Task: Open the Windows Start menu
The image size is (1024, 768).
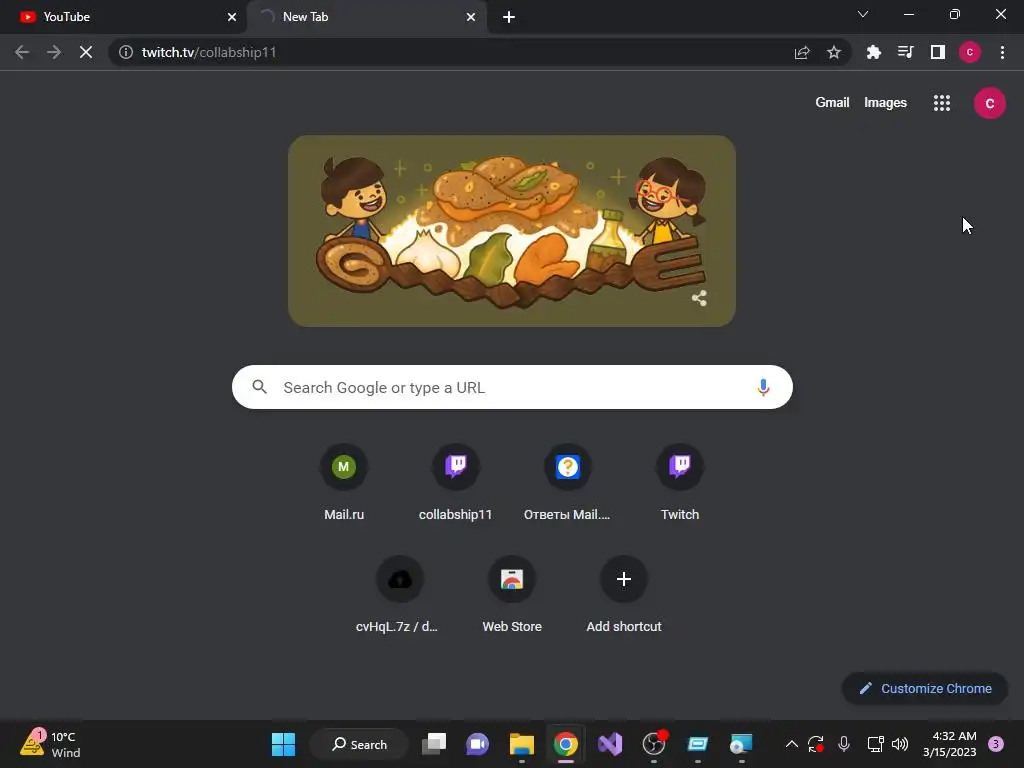Action: pyautogui.click(x=283, y=744)
